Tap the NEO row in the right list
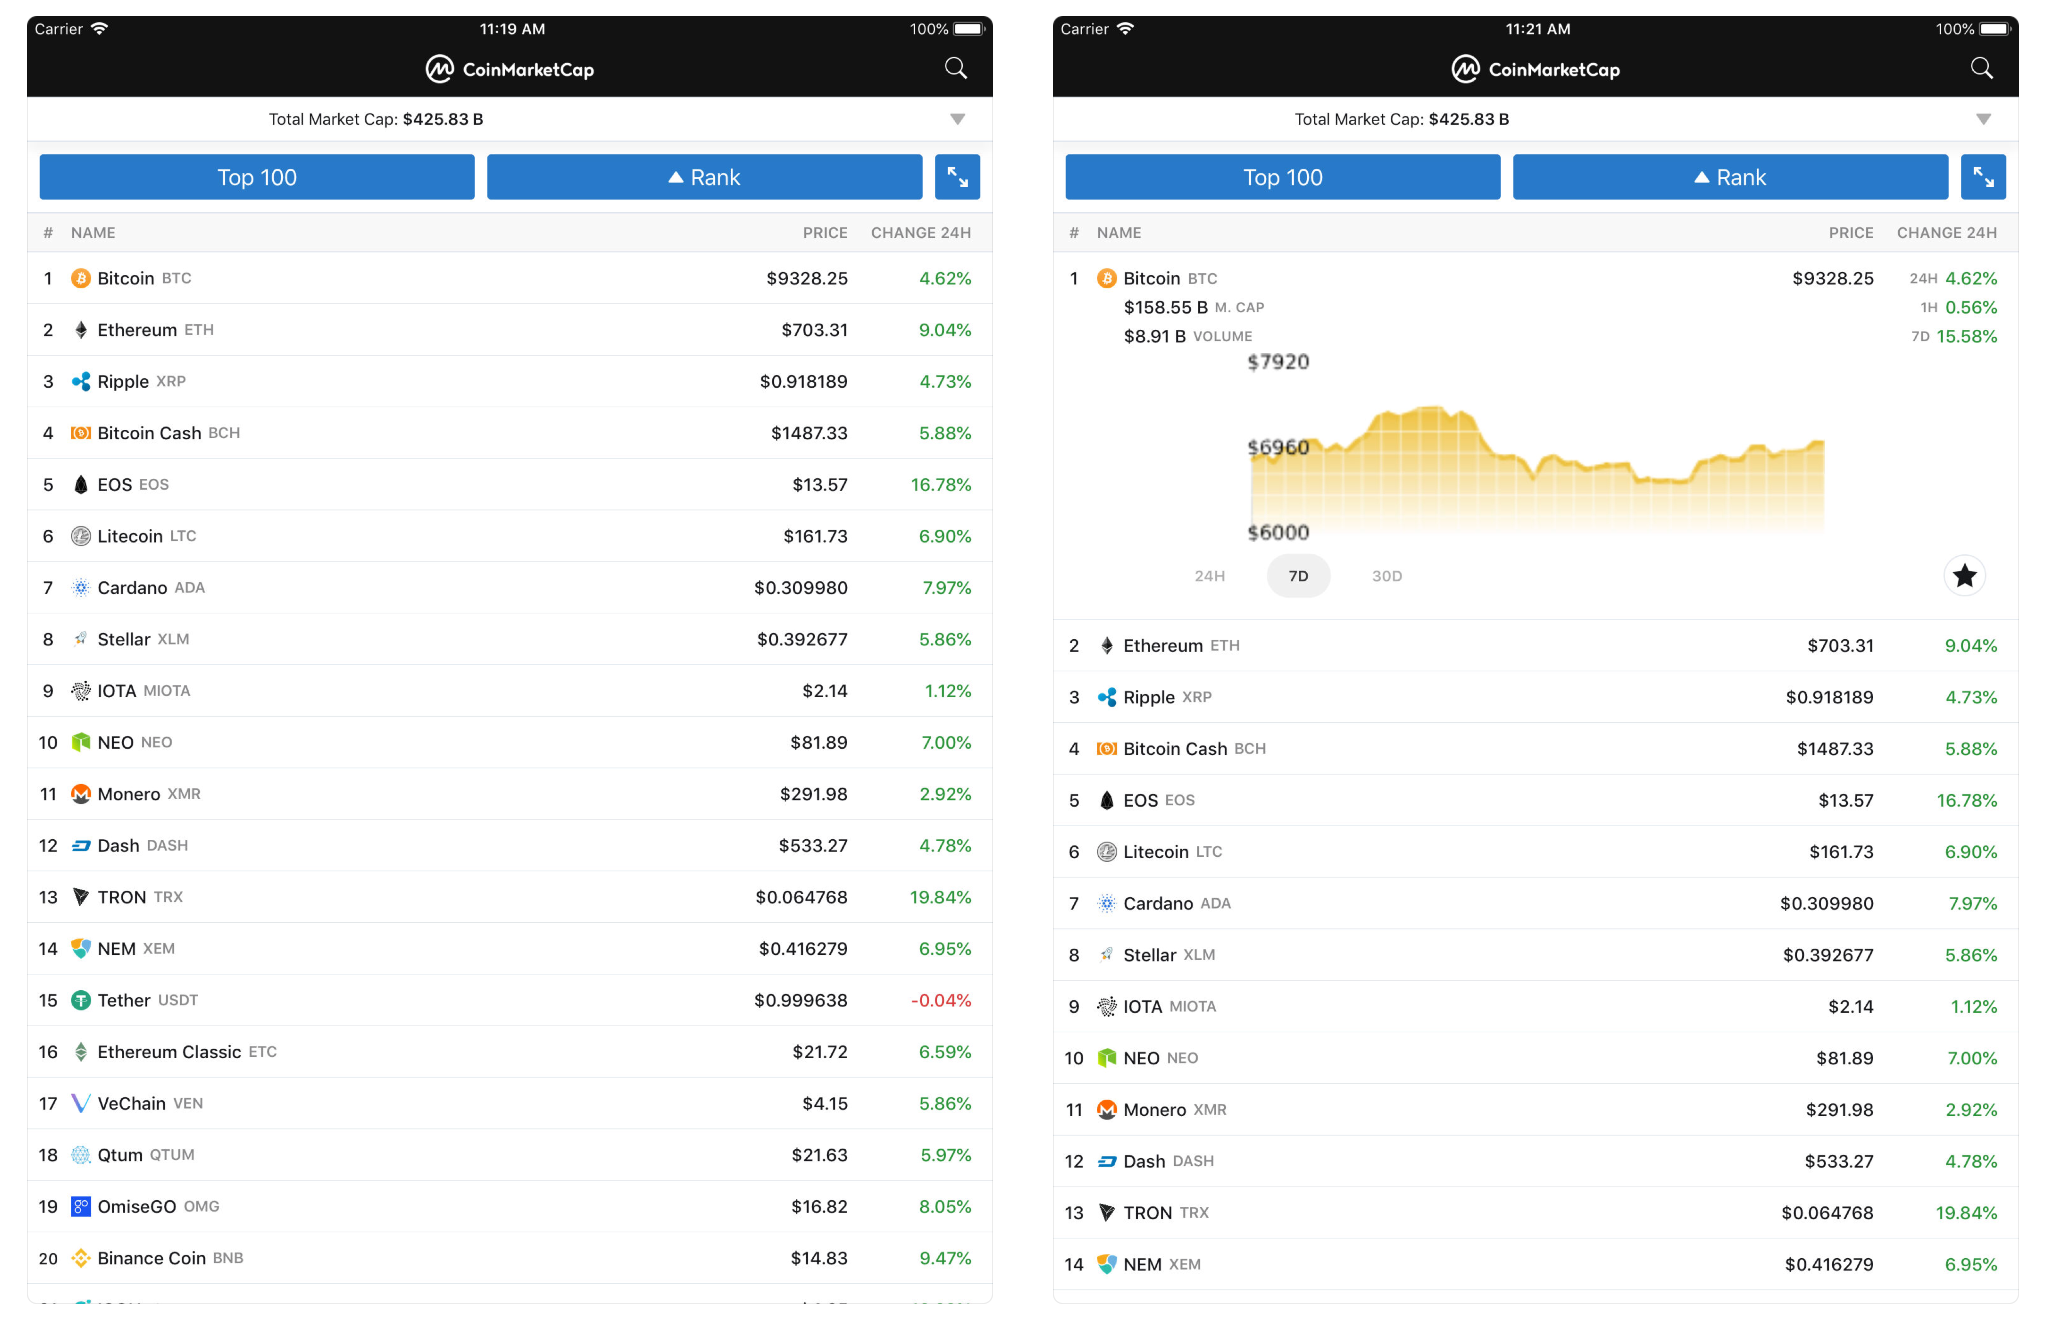 click(x=1536, y=1058)
